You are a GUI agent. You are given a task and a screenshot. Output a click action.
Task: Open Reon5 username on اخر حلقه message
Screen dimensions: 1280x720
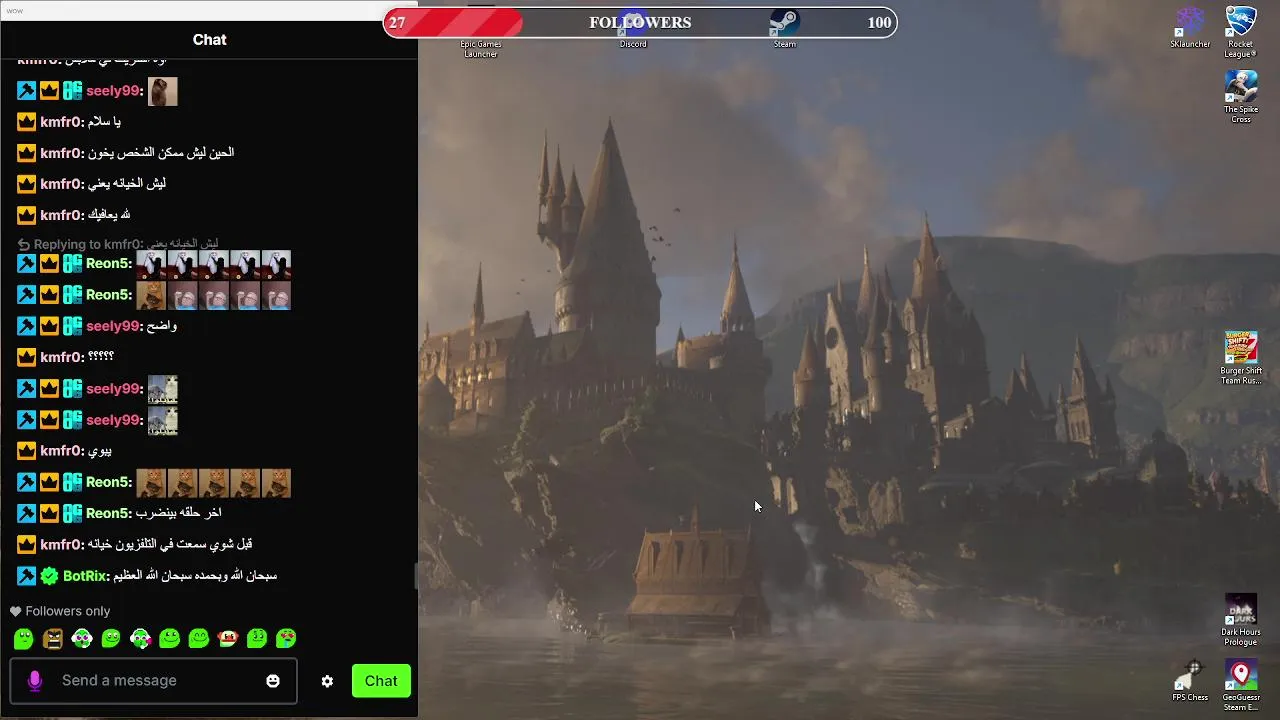[108, 513]
